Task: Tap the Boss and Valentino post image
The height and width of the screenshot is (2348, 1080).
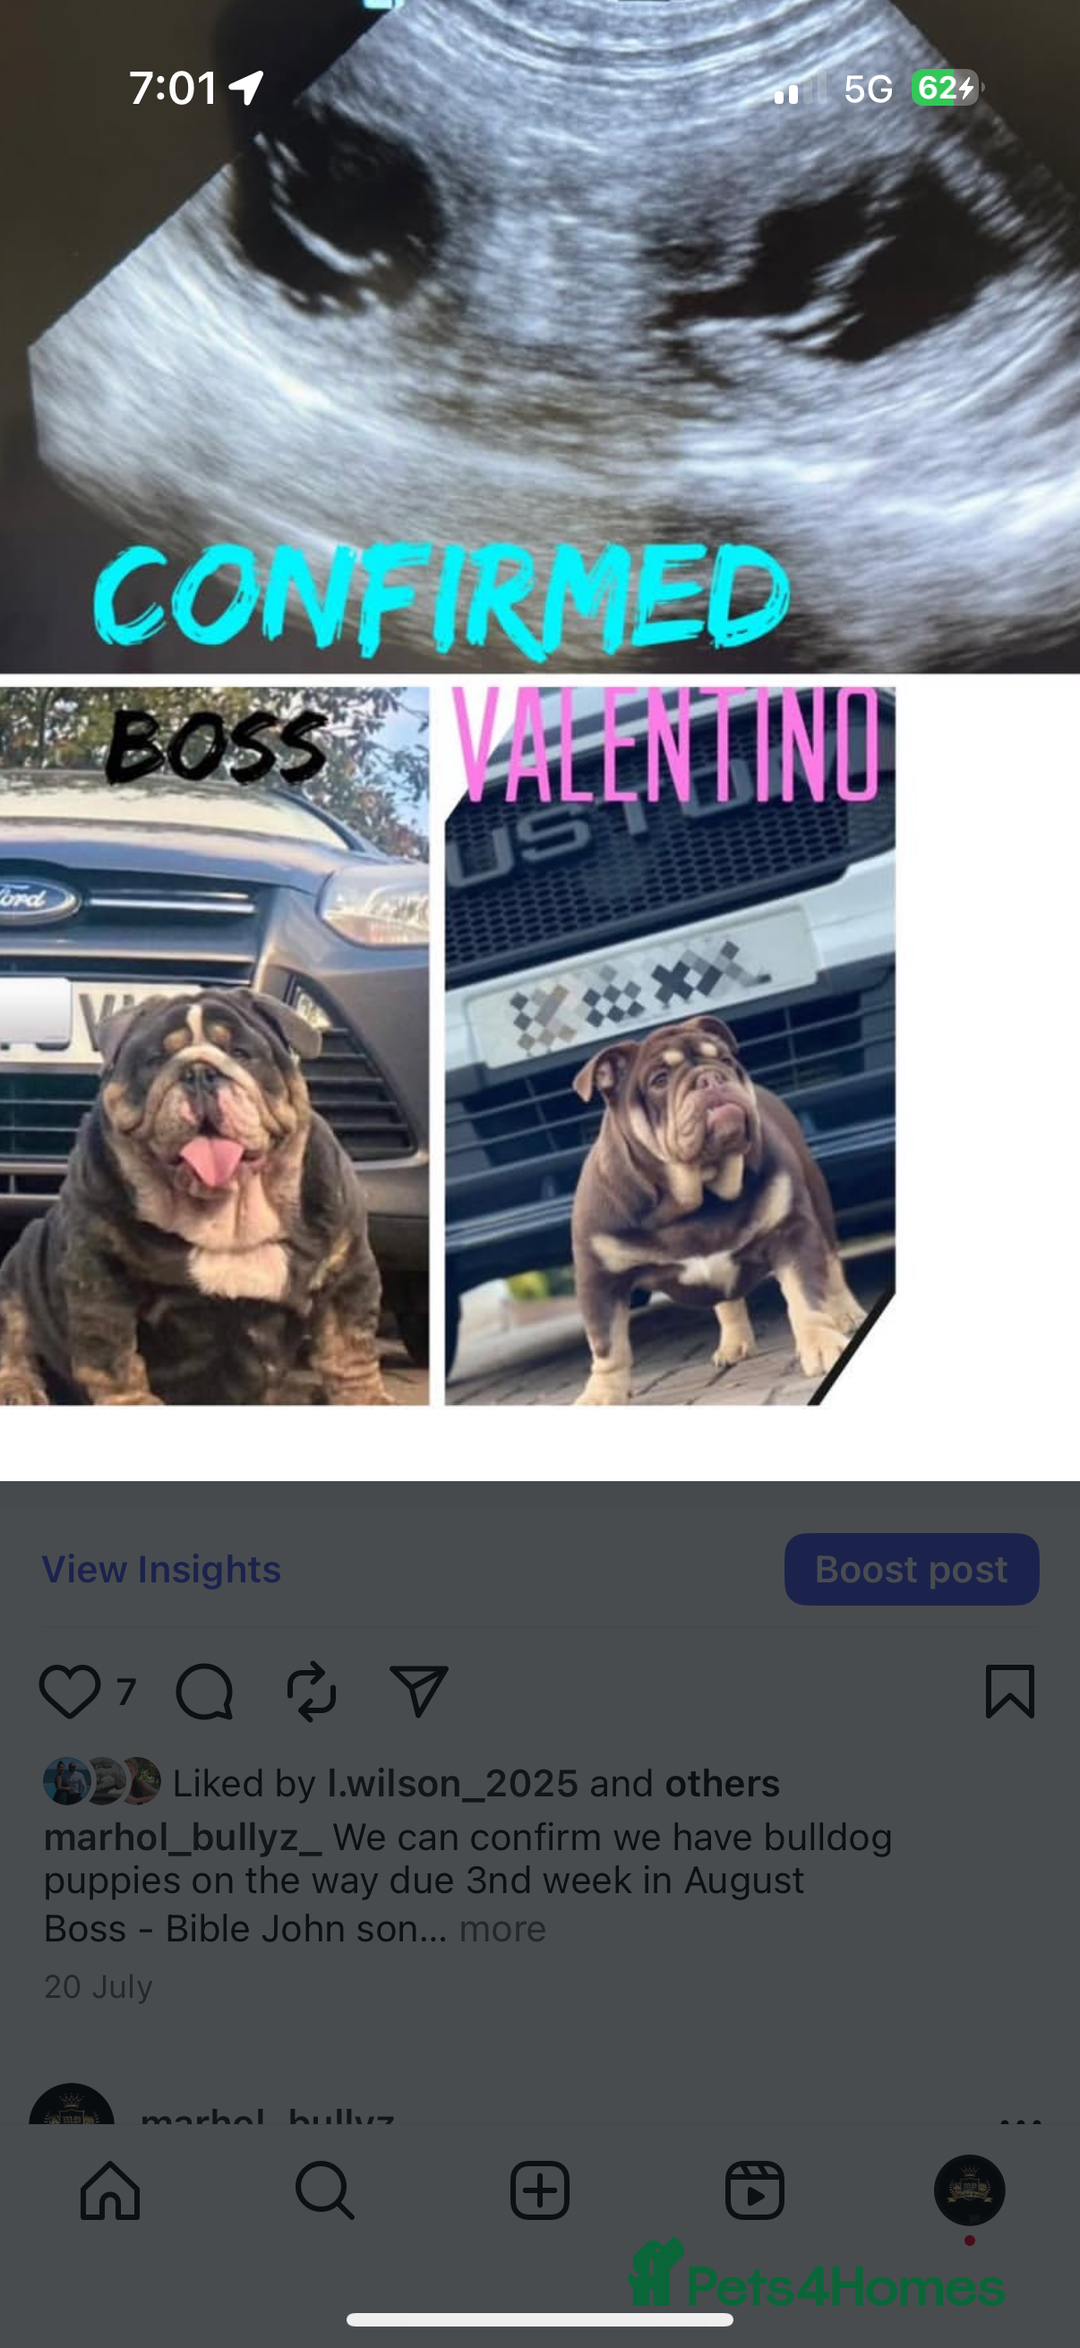Action: (x=540, y=740)
